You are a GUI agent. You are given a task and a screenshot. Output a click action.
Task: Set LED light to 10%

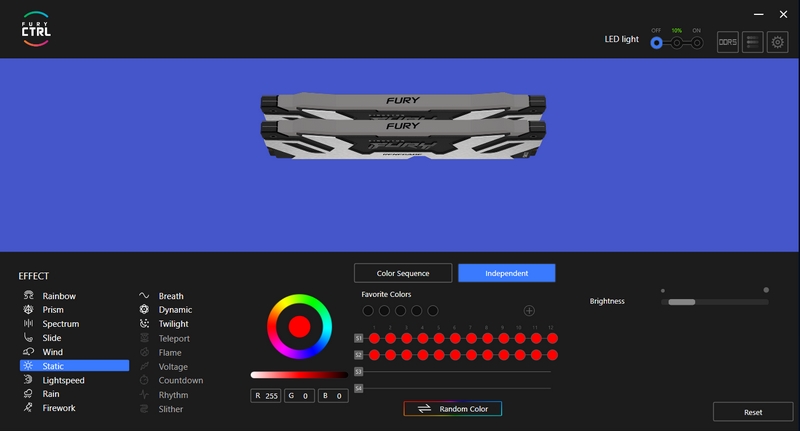[x=677, y=43]
